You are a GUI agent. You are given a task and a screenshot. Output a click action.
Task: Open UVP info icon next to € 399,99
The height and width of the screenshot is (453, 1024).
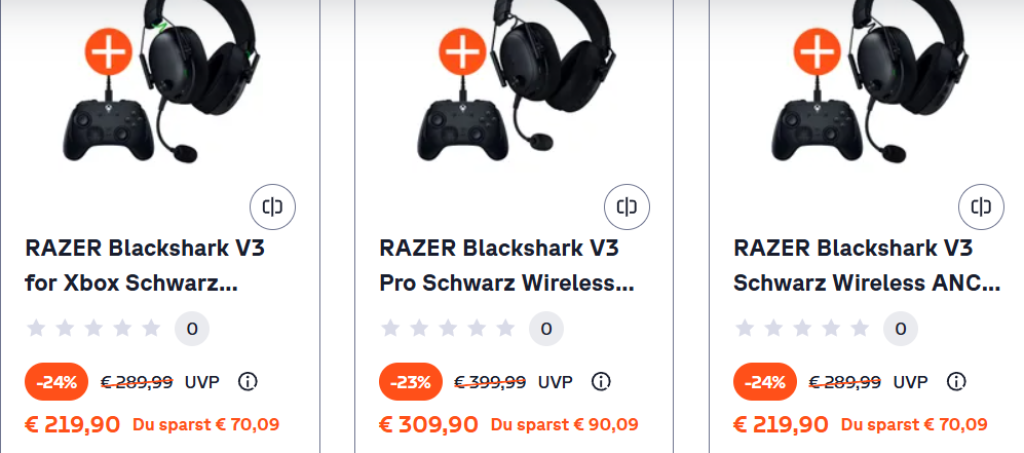click(x=601, y=381)
